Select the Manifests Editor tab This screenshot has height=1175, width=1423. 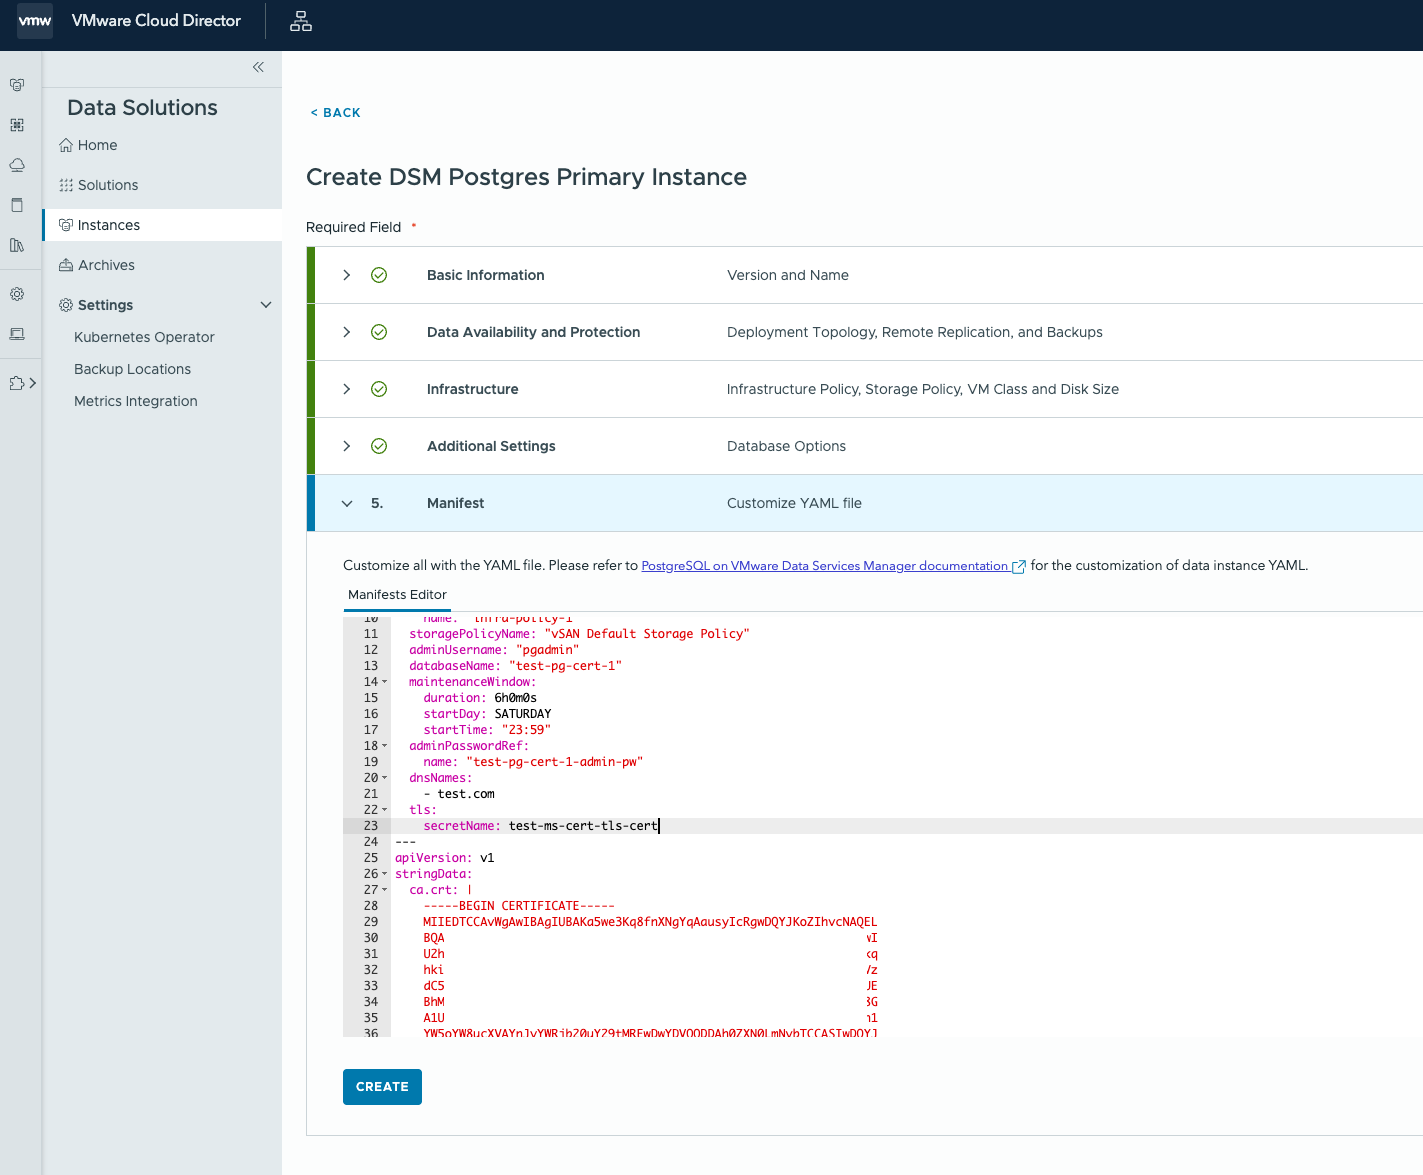[397, 595]
